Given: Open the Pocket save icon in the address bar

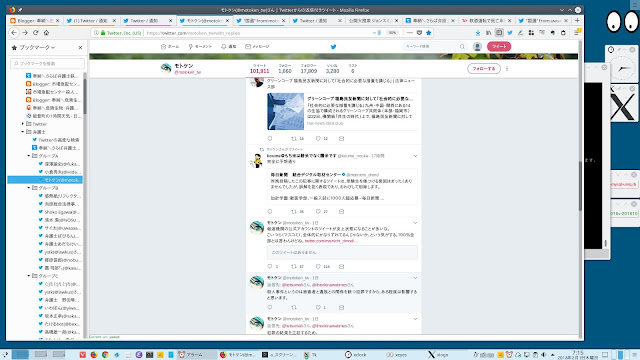Looking at the screenshot, I should 419,33.
